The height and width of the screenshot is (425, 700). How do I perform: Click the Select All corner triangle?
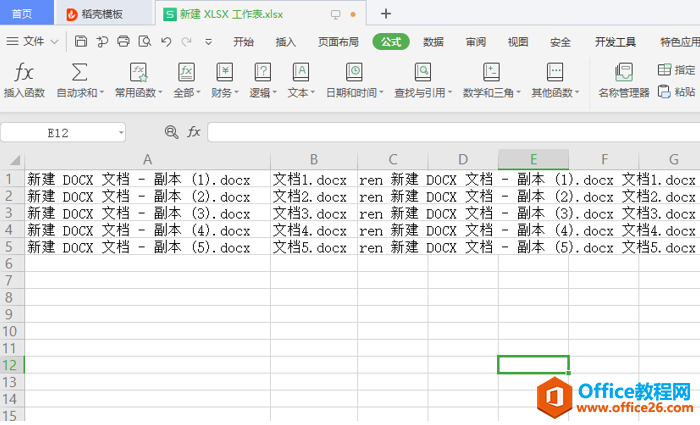click(x=14, y=160)
